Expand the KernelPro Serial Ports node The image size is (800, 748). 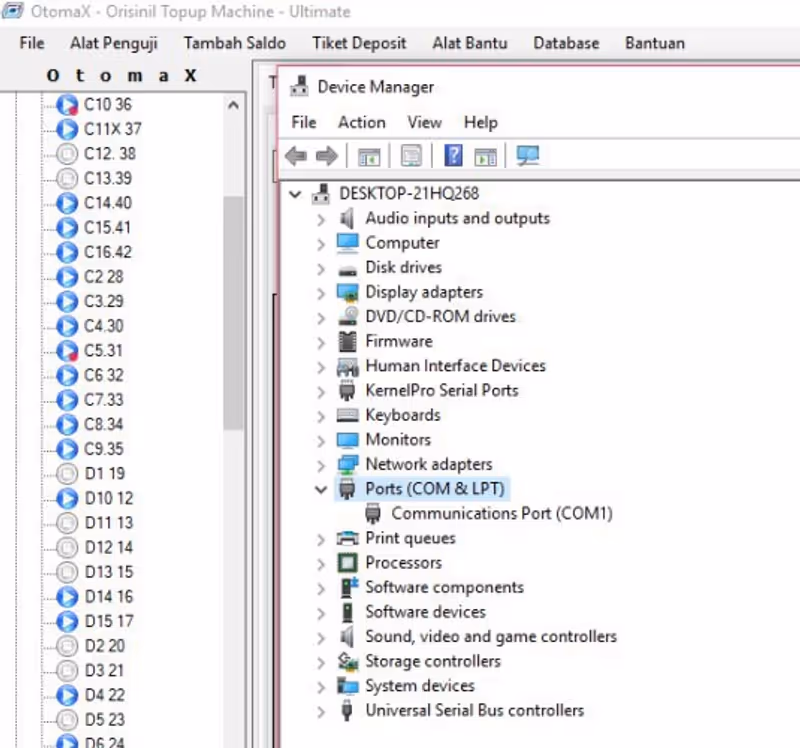point(320,390)
